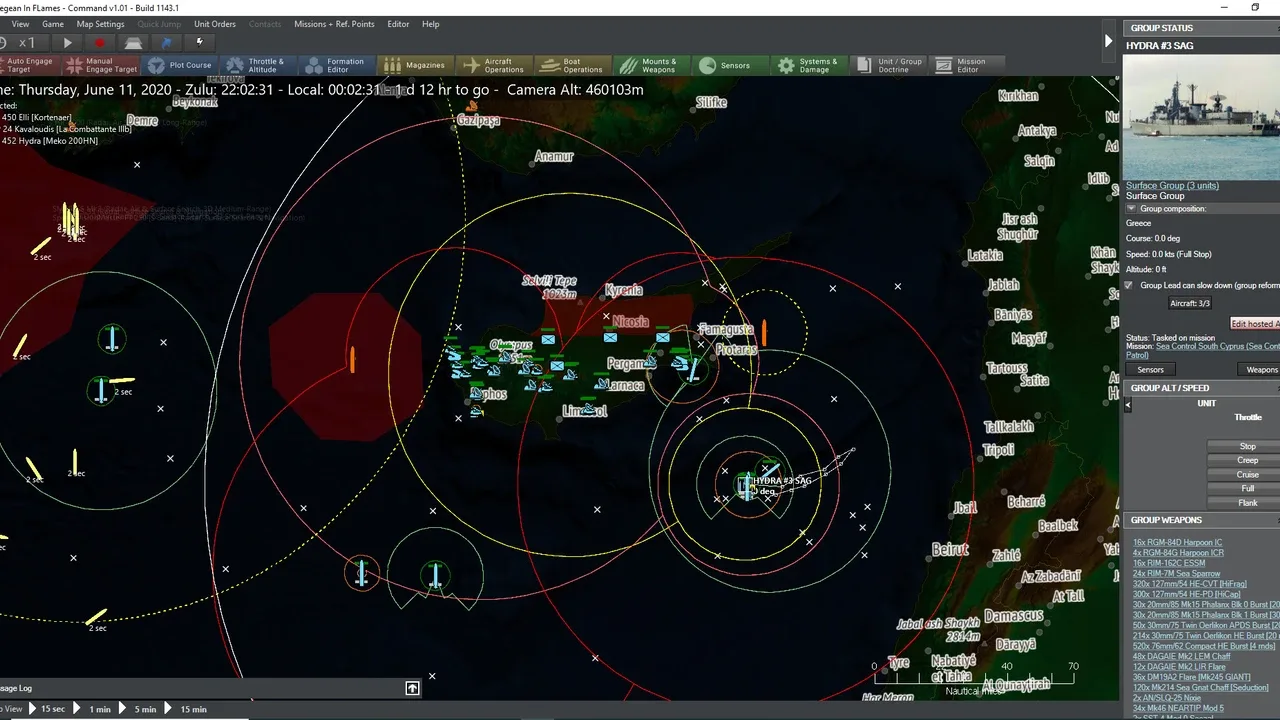Set throttle to Flank

coord(1247,502)
